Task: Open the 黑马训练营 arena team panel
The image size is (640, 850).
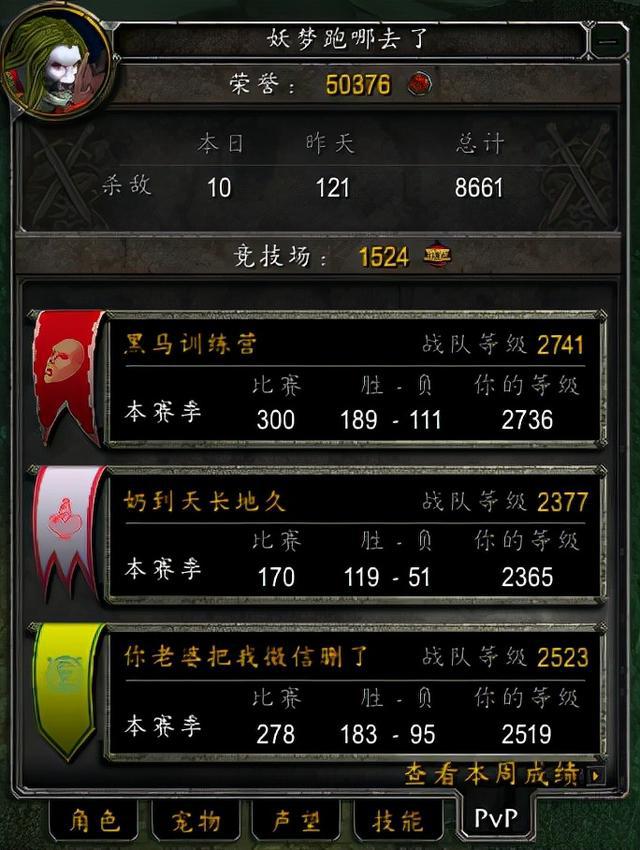Action: tap(356, 379)
